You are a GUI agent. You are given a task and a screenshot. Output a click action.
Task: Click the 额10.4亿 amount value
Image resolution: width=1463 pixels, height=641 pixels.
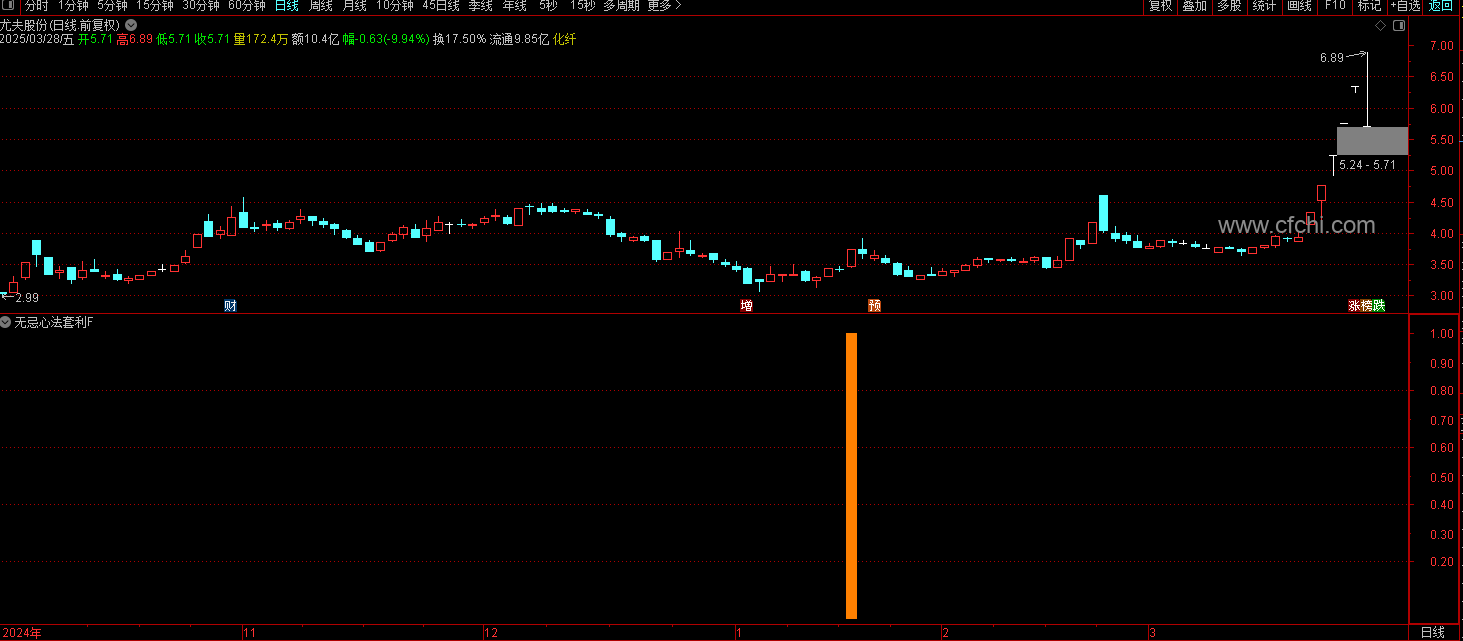[x=315, y=39]
